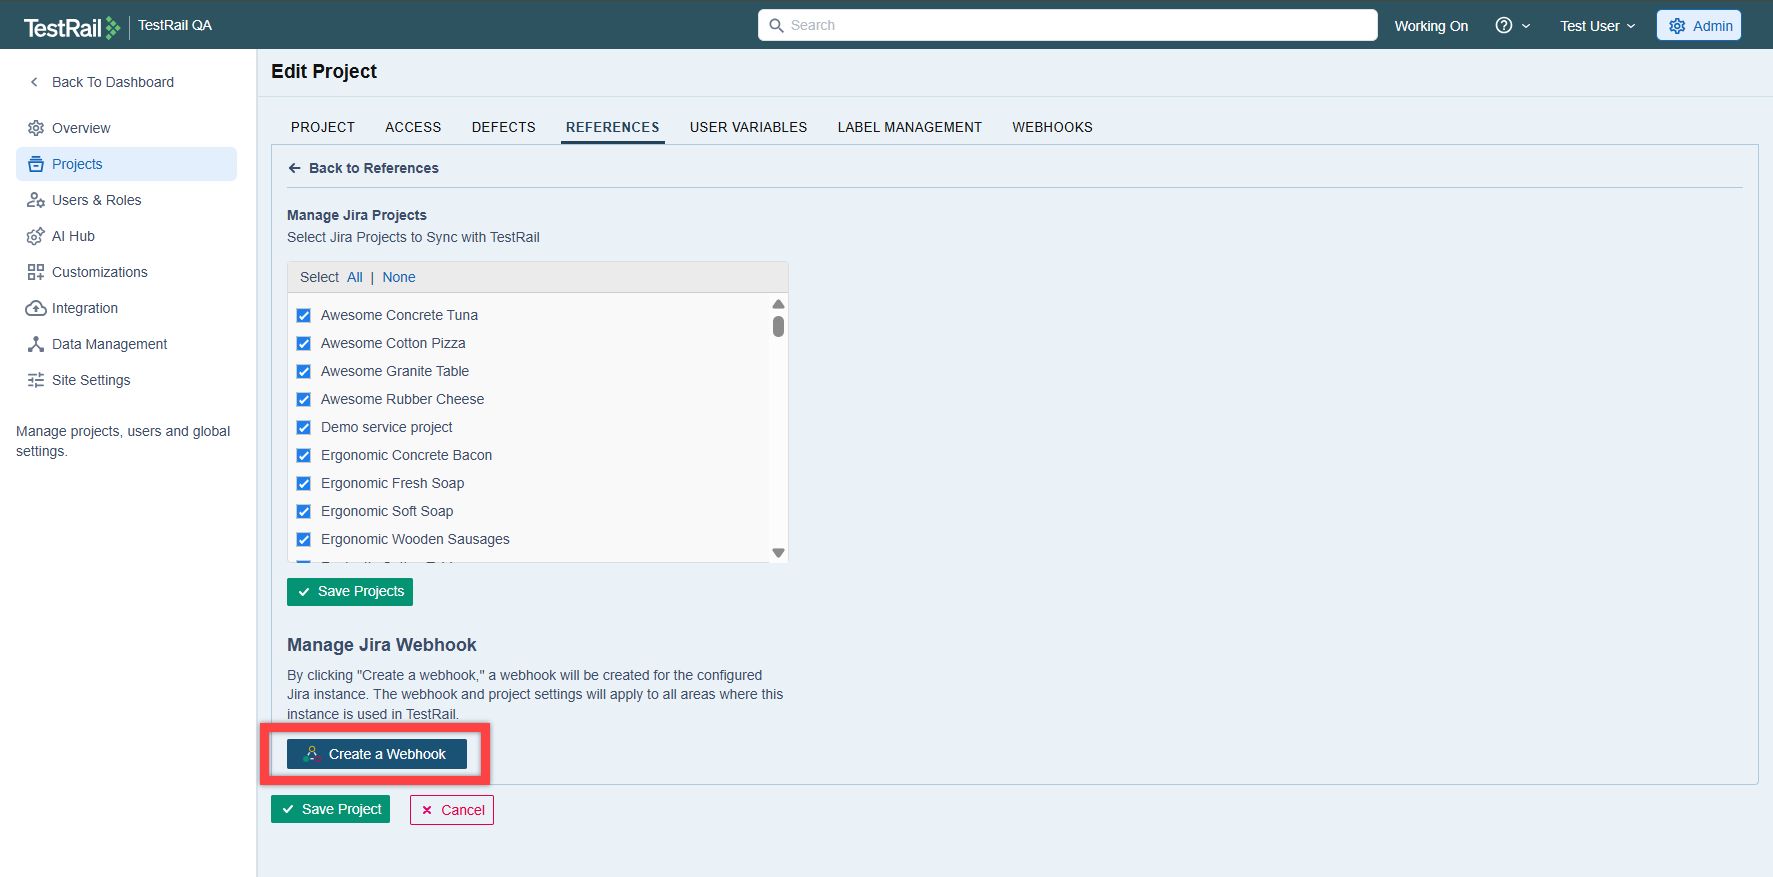This screenshot has height=877, width=1773.
Task: Select All Jira projects link
Action: tap(355, 277)
